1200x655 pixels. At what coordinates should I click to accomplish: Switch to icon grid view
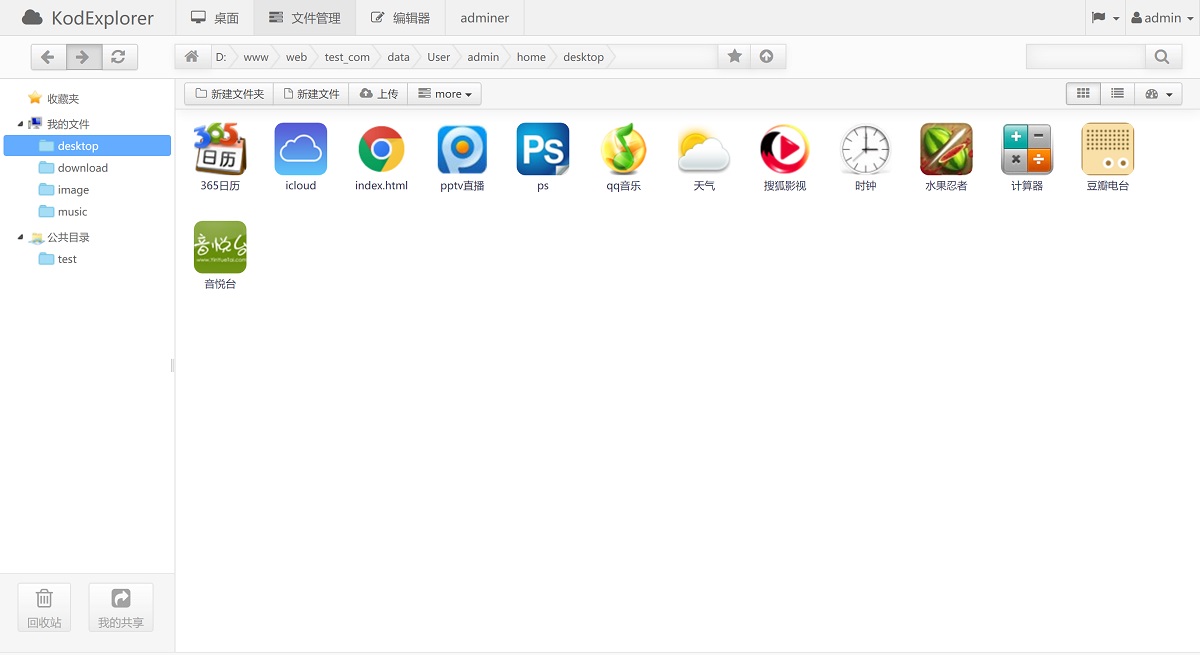(1083, 94)
